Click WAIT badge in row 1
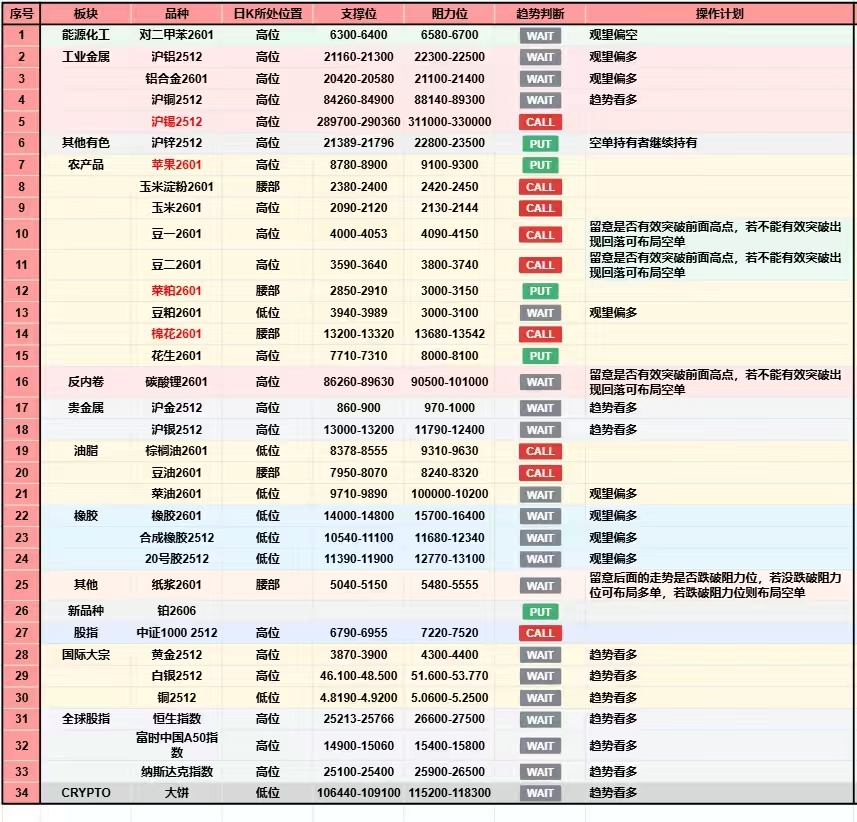The height and width of the screenshot is (822, 857). tap(540, 36)
